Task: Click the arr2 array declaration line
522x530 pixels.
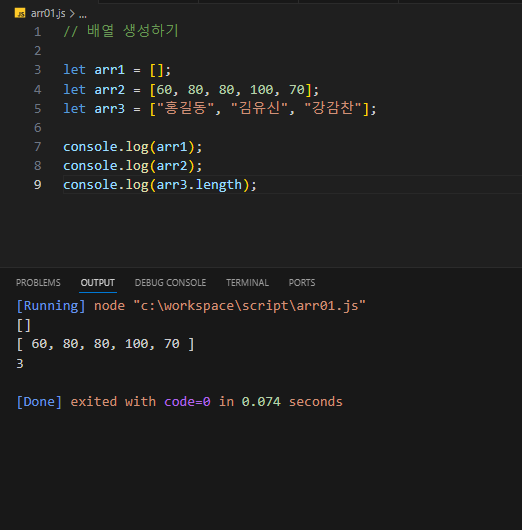Action: [191, 90]
